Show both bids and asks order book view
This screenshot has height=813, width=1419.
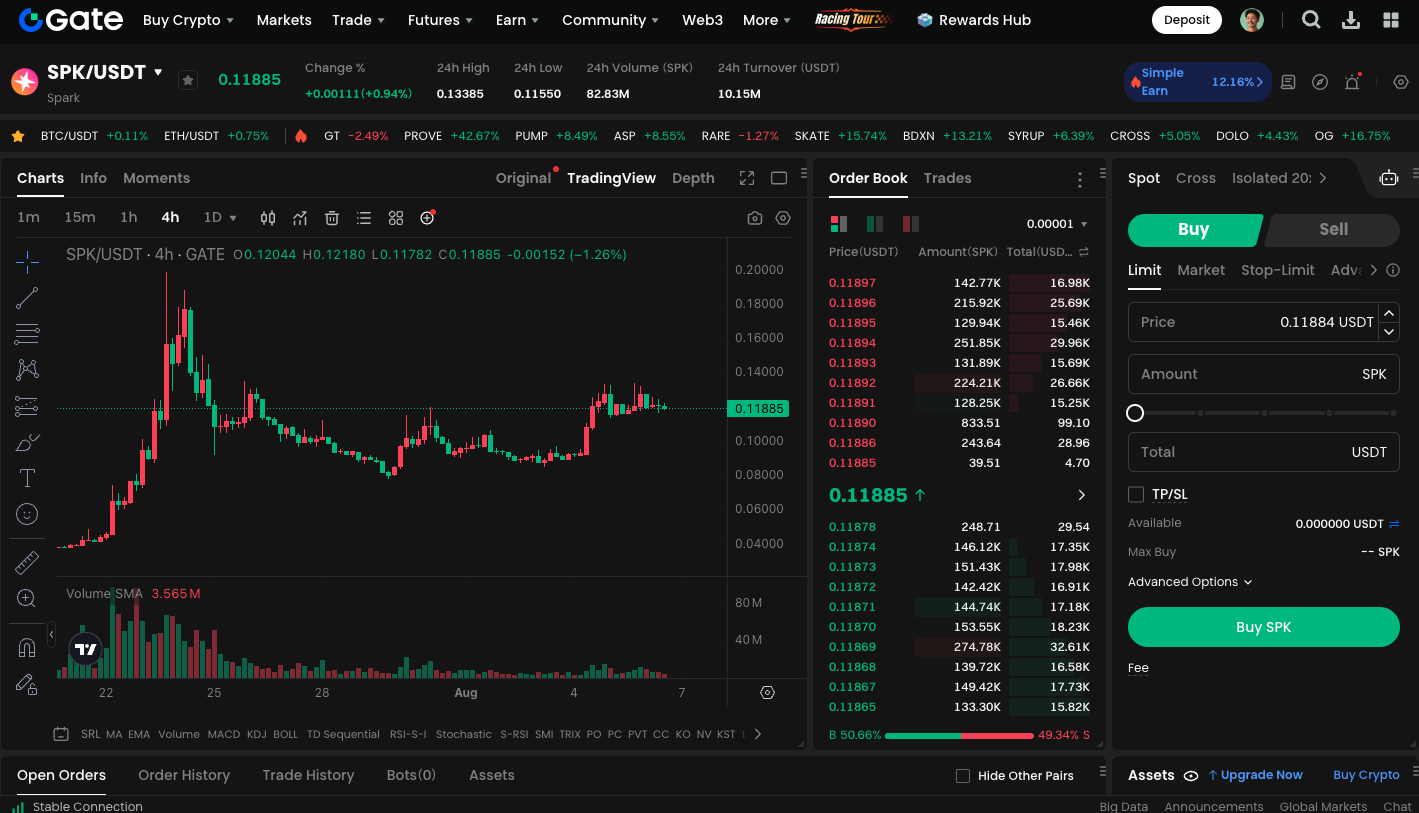click(x=839, y=224)
